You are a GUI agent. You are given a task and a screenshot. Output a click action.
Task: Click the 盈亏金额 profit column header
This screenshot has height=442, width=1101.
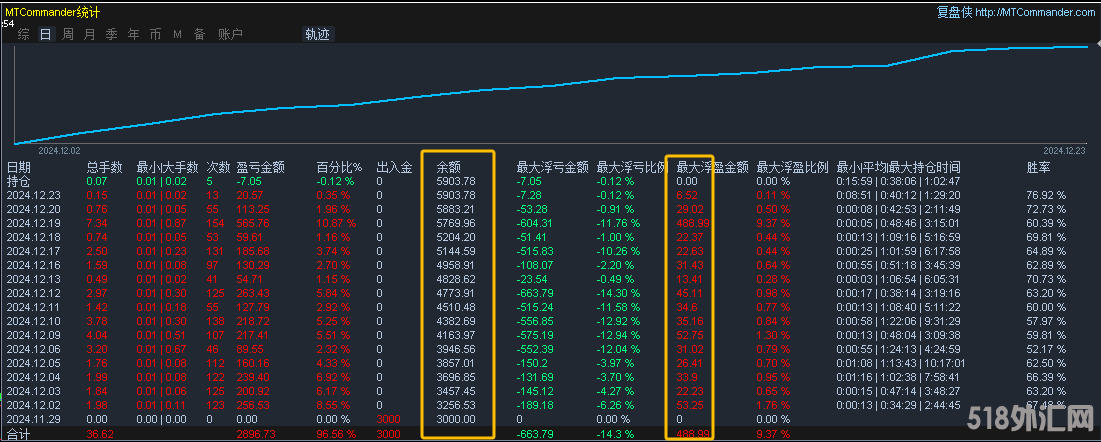(x=260, y=167)
